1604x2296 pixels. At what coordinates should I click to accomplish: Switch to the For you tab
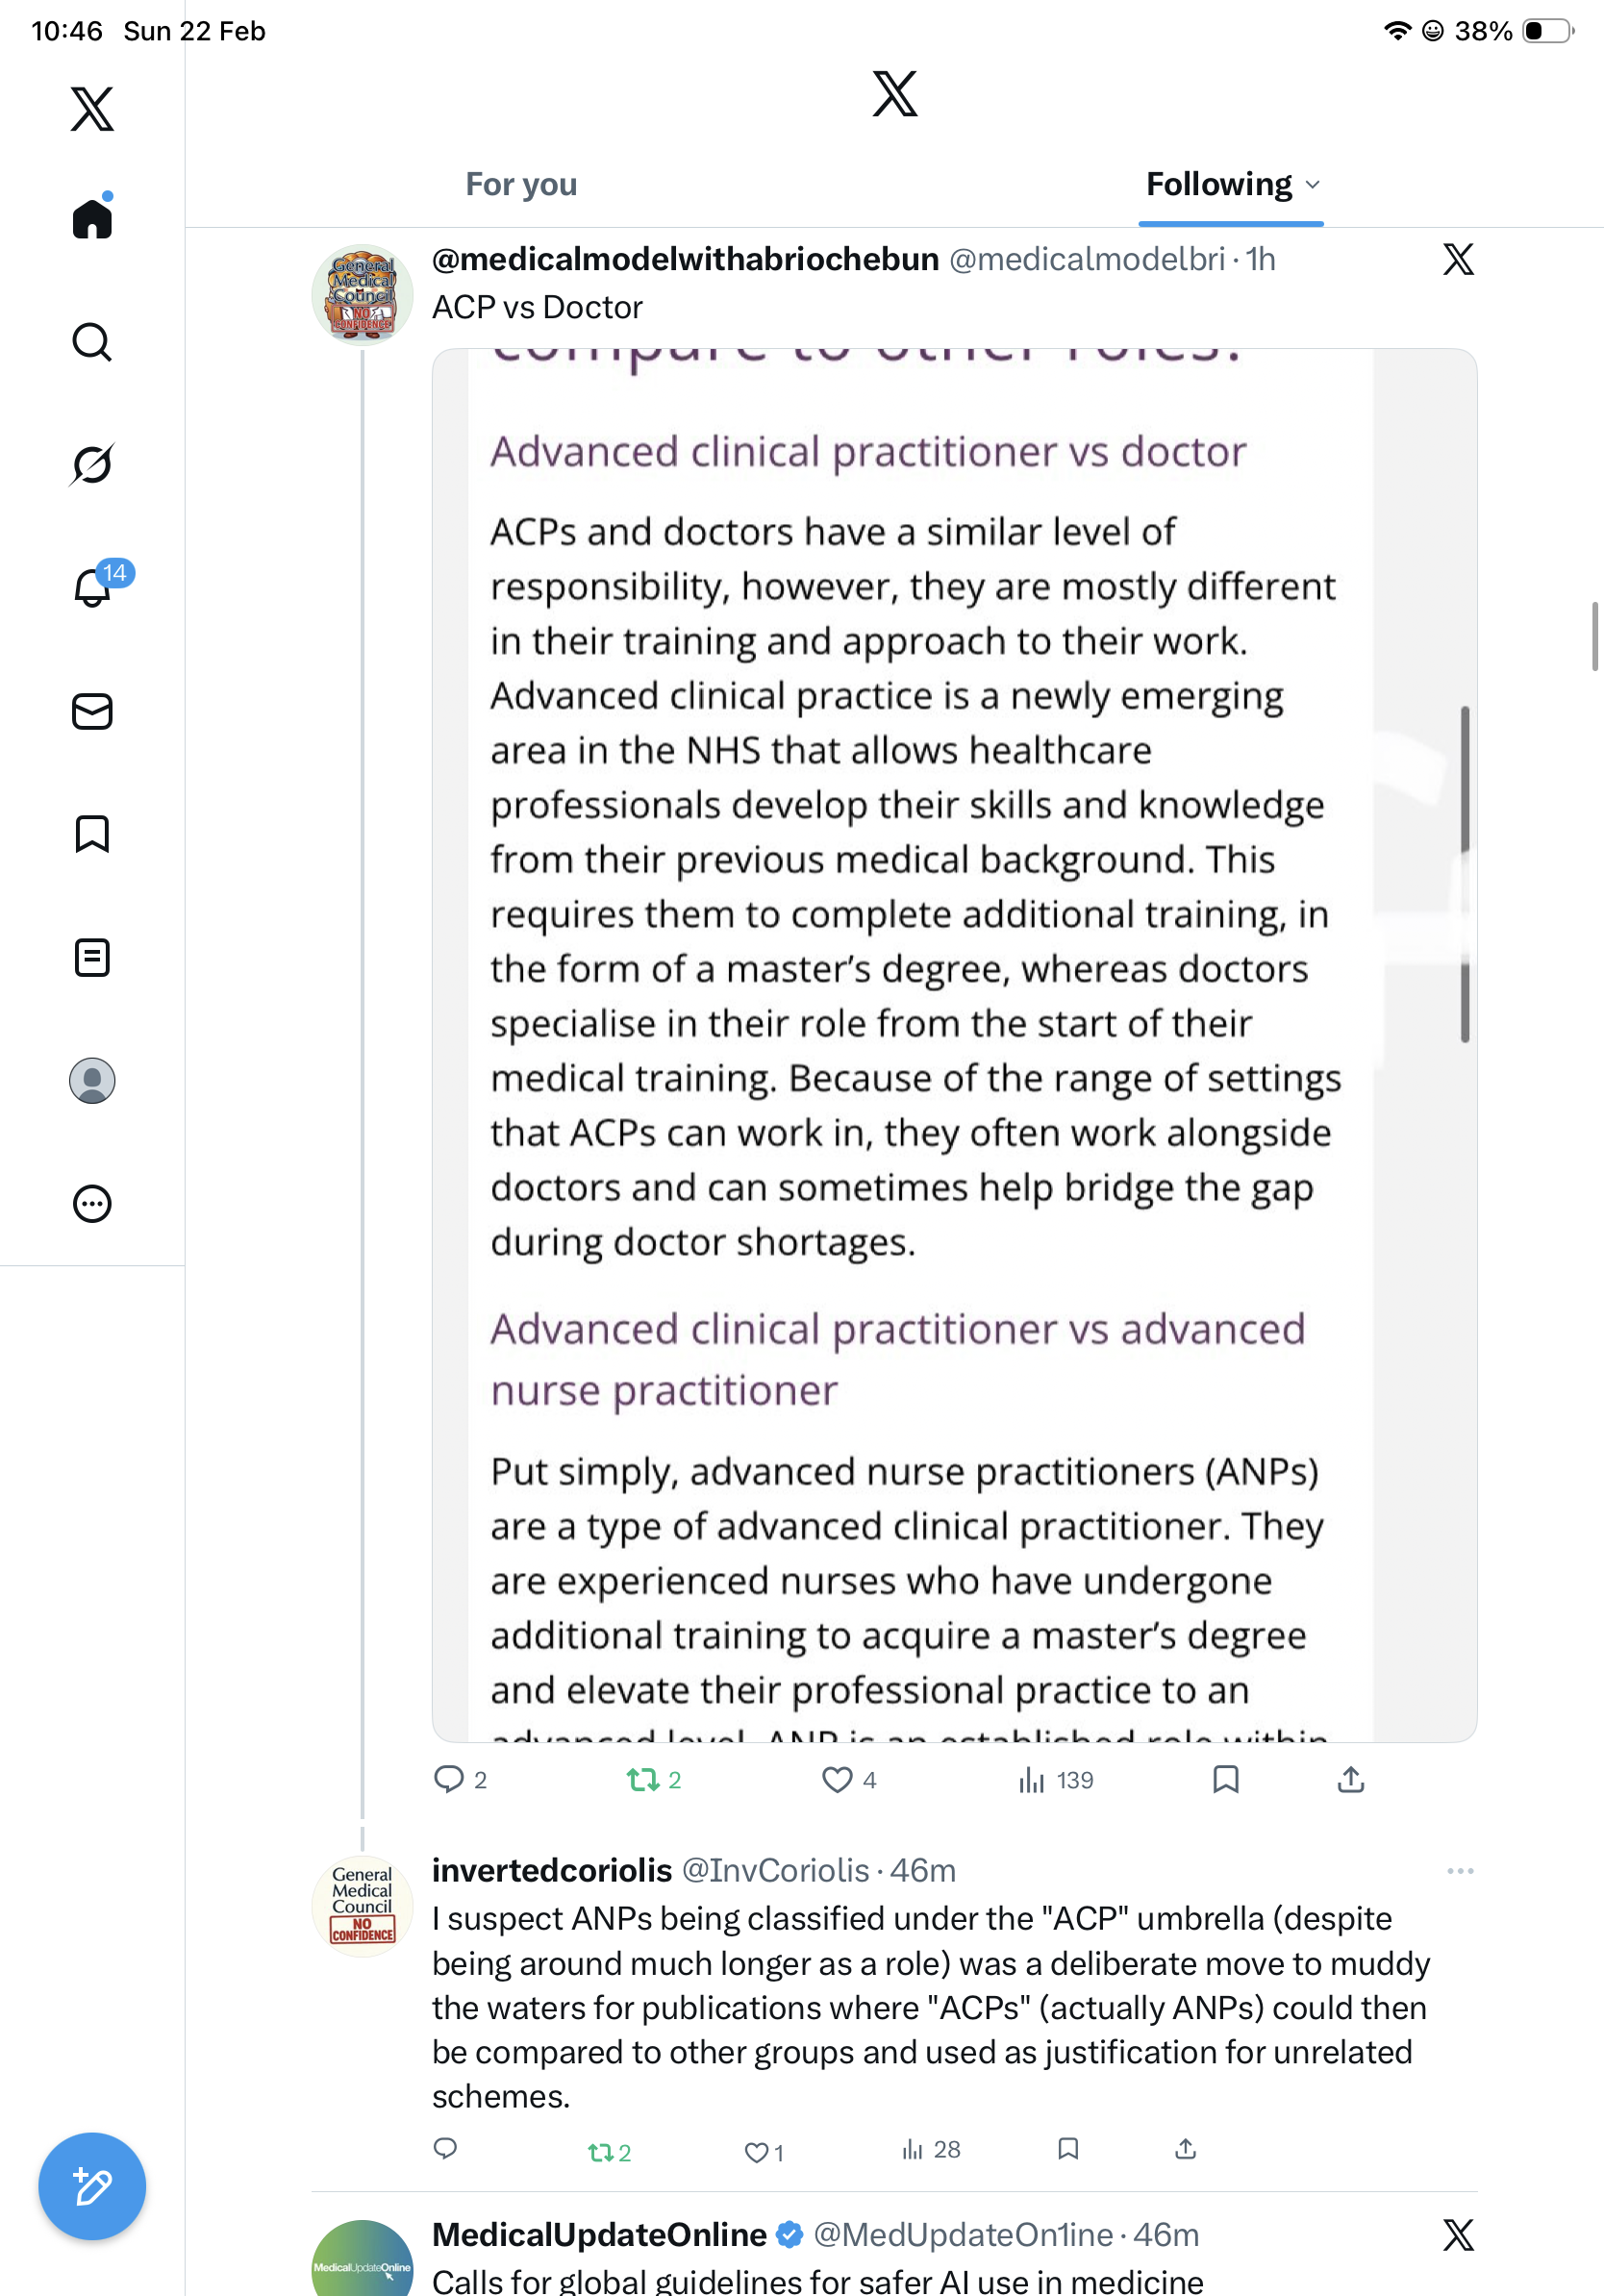521,185
